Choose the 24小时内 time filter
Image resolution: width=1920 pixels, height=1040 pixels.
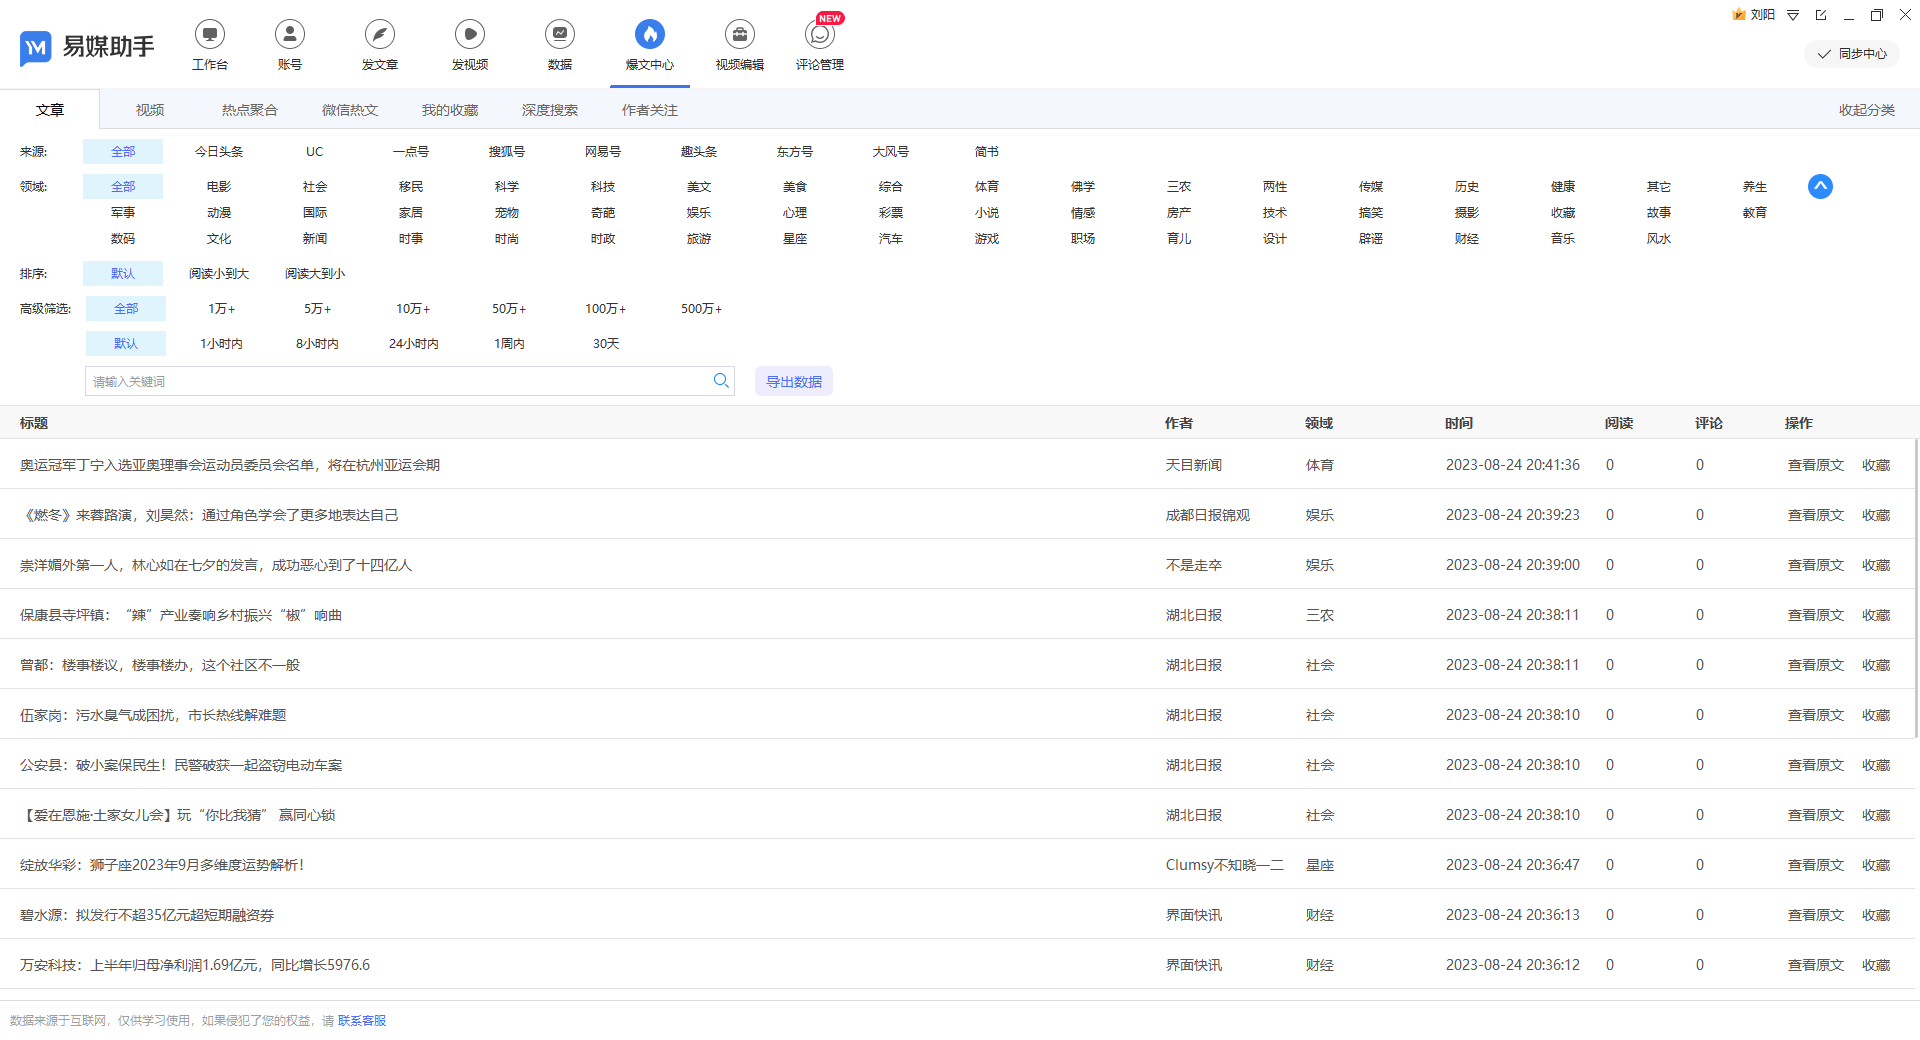413,344
